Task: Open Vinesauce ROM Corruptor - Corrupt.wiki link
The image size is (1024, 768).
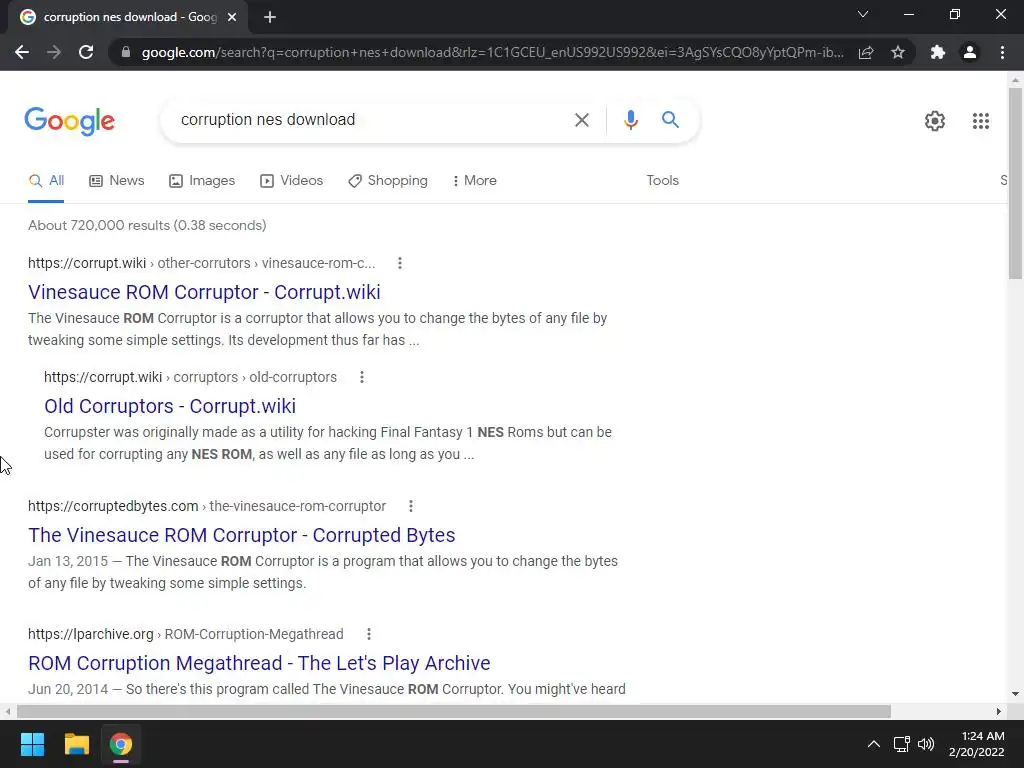Action: click(204, 292)
